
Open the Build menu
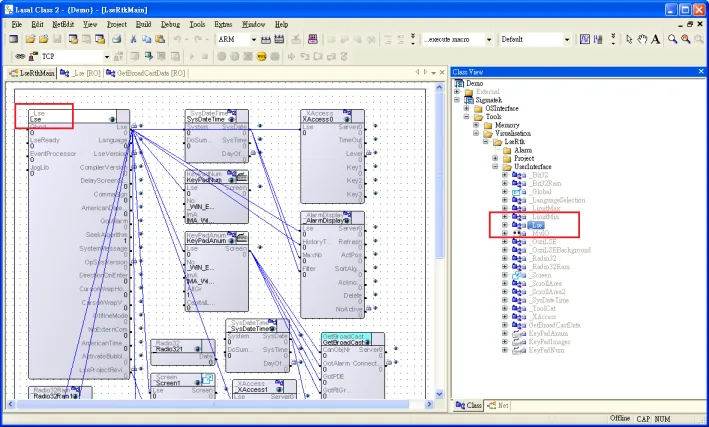[143, 24]
